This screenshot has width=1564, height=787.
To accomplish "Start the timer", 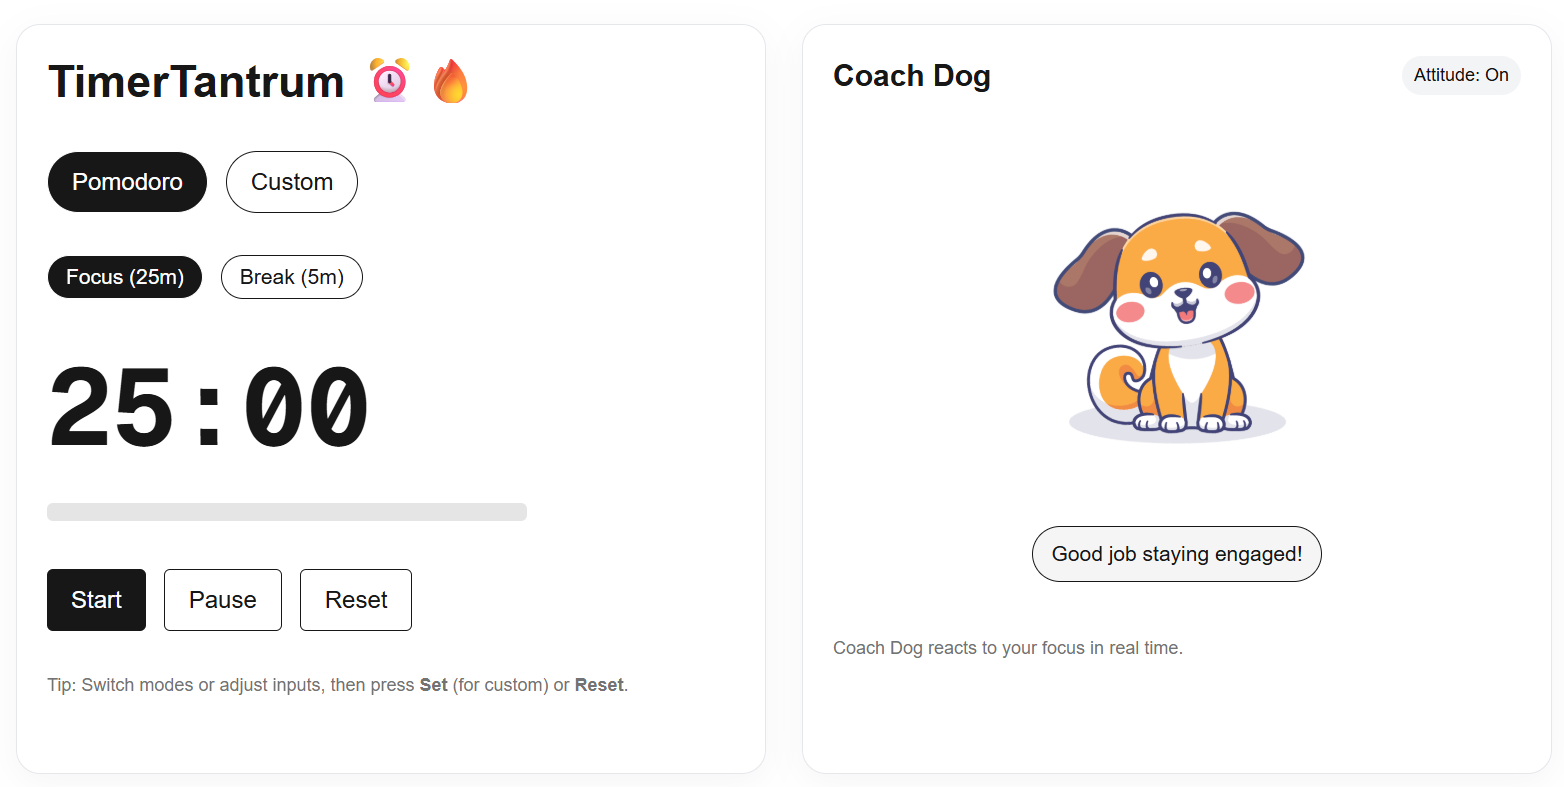I will (x=96, y=600).
